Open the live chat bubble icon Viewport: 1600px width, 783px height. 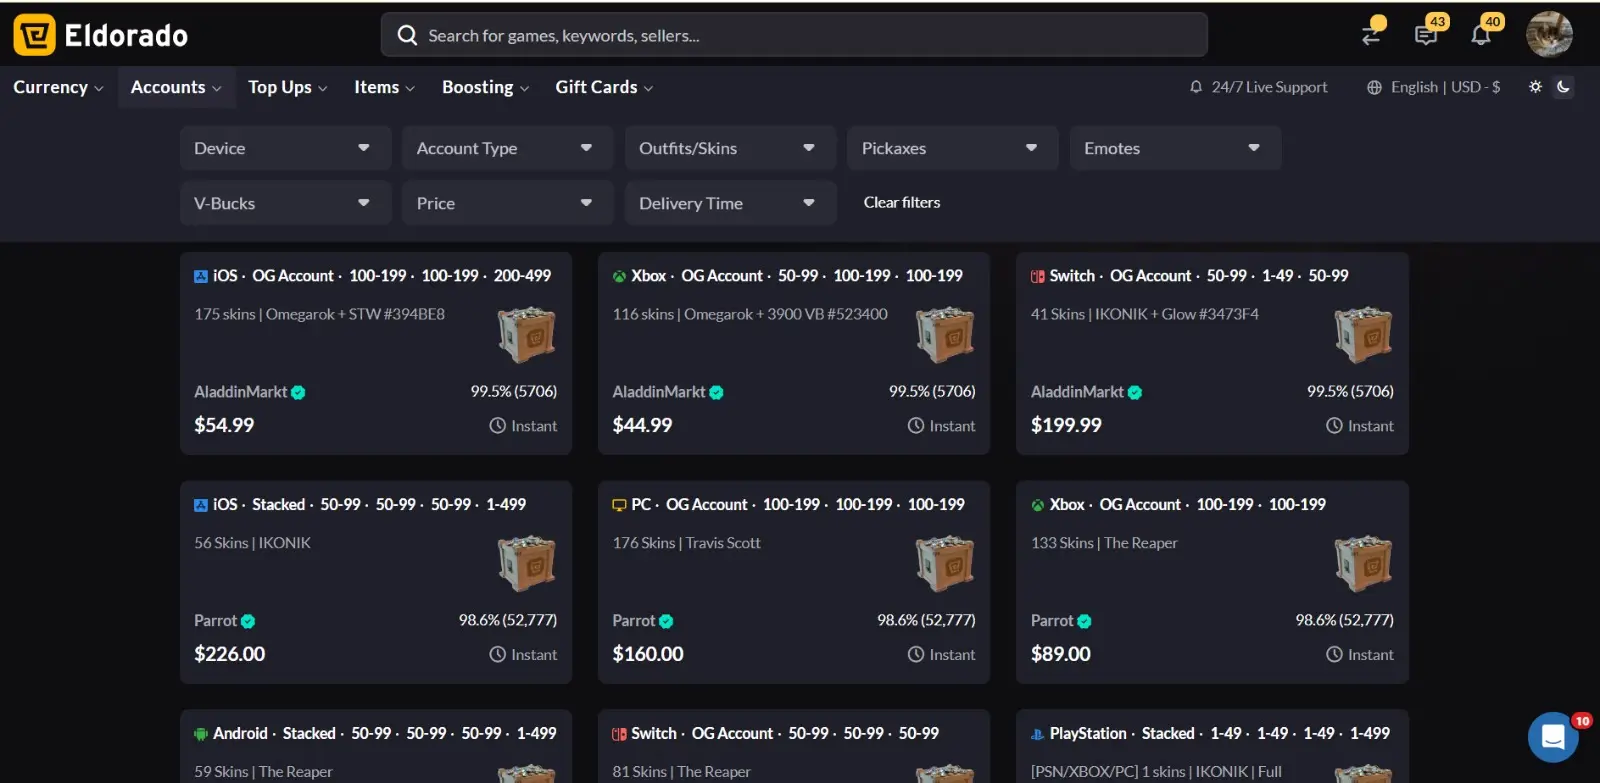[1553, 737]
